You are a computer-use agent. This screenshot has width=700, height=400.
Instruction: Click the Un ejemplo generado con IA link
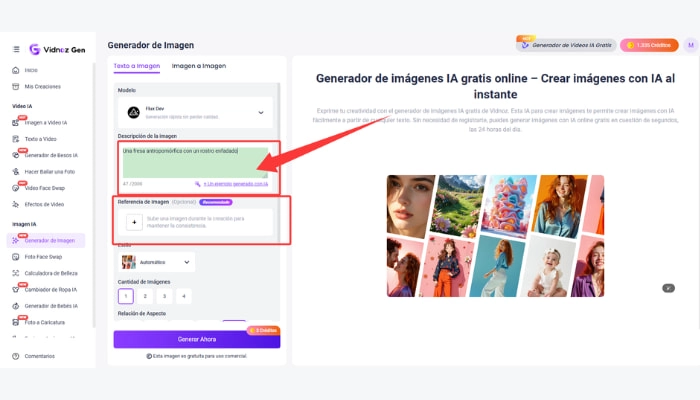236,184
